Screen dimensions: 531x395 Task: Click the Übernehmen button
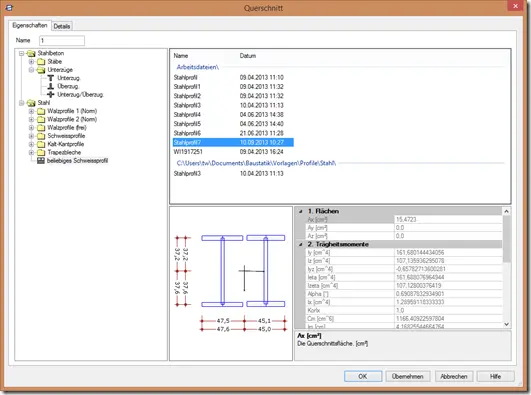point(407,376)
